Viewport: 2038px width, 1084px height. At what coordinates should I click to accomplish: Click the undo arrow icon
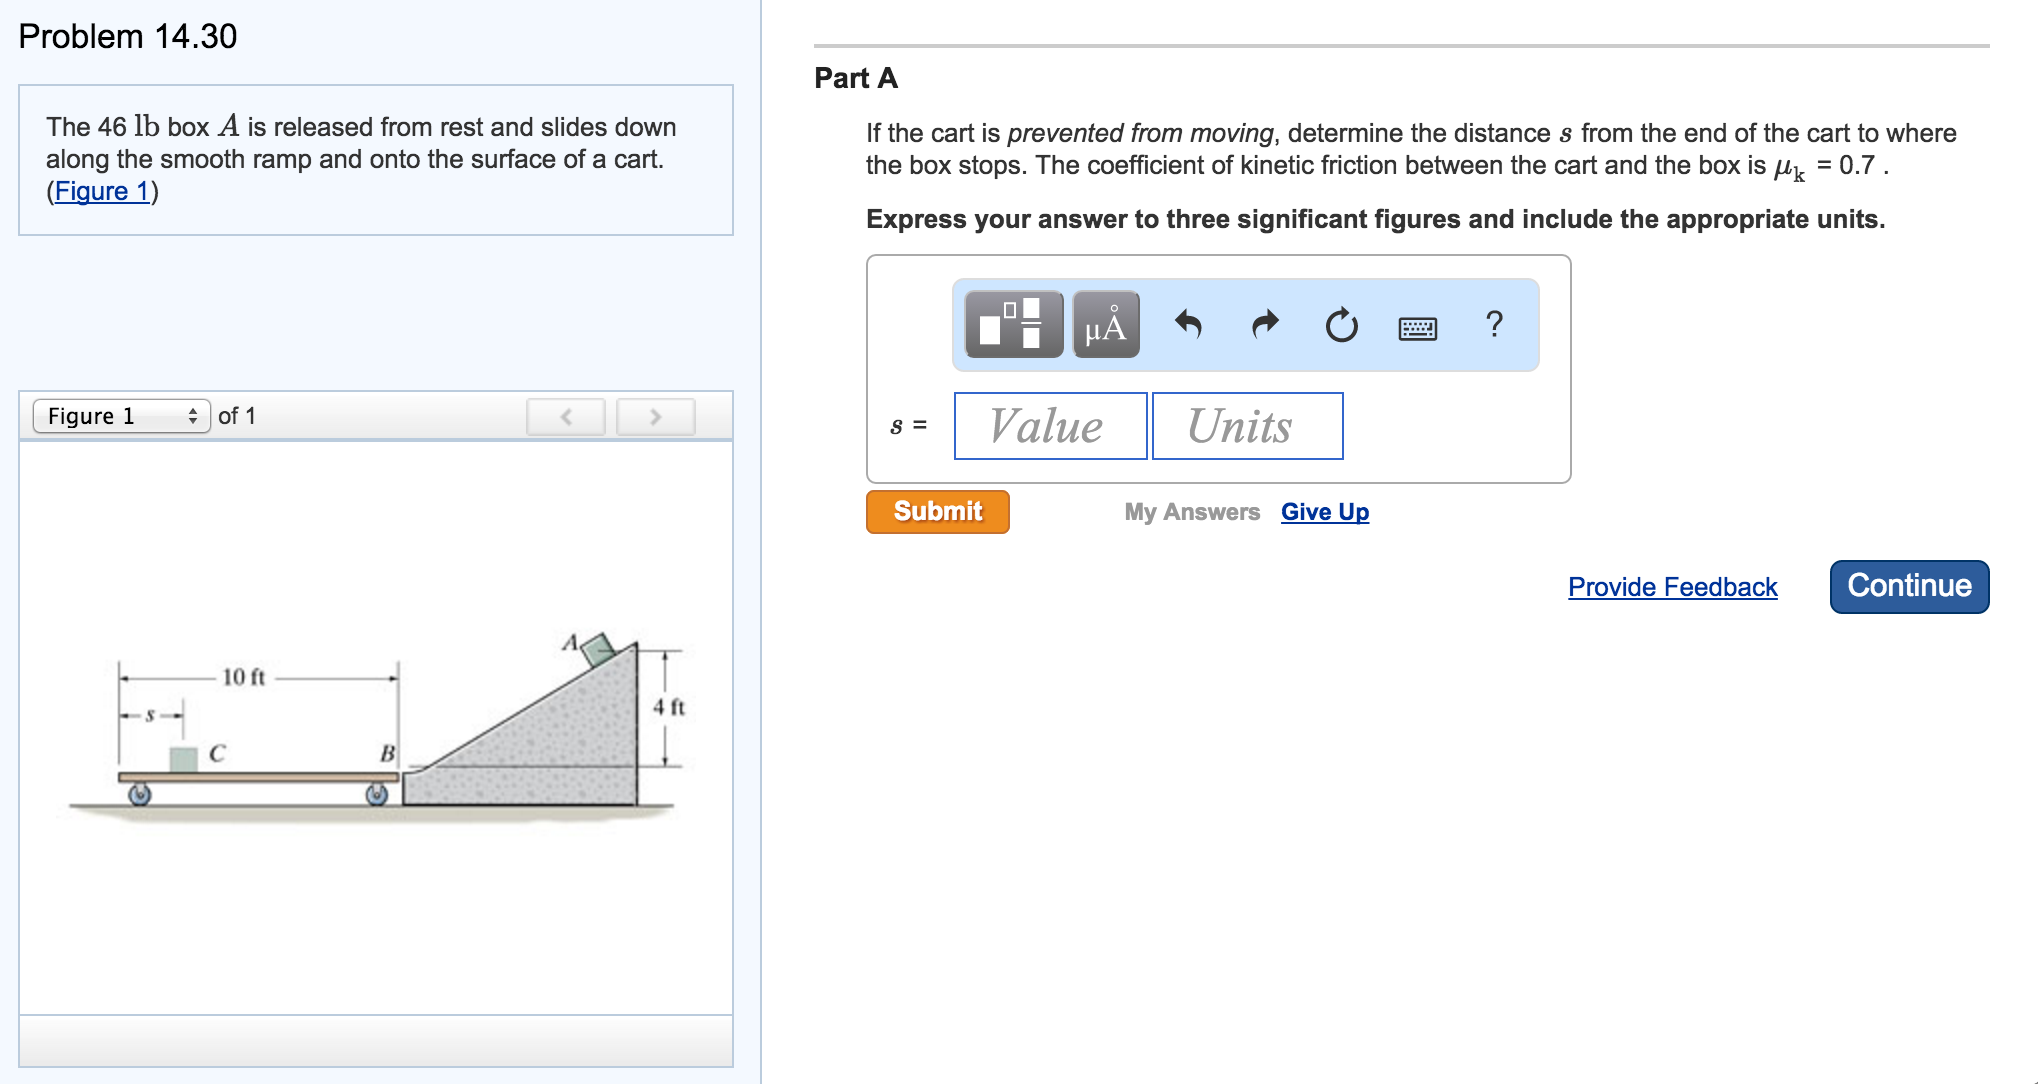[x=1188, y=325]
